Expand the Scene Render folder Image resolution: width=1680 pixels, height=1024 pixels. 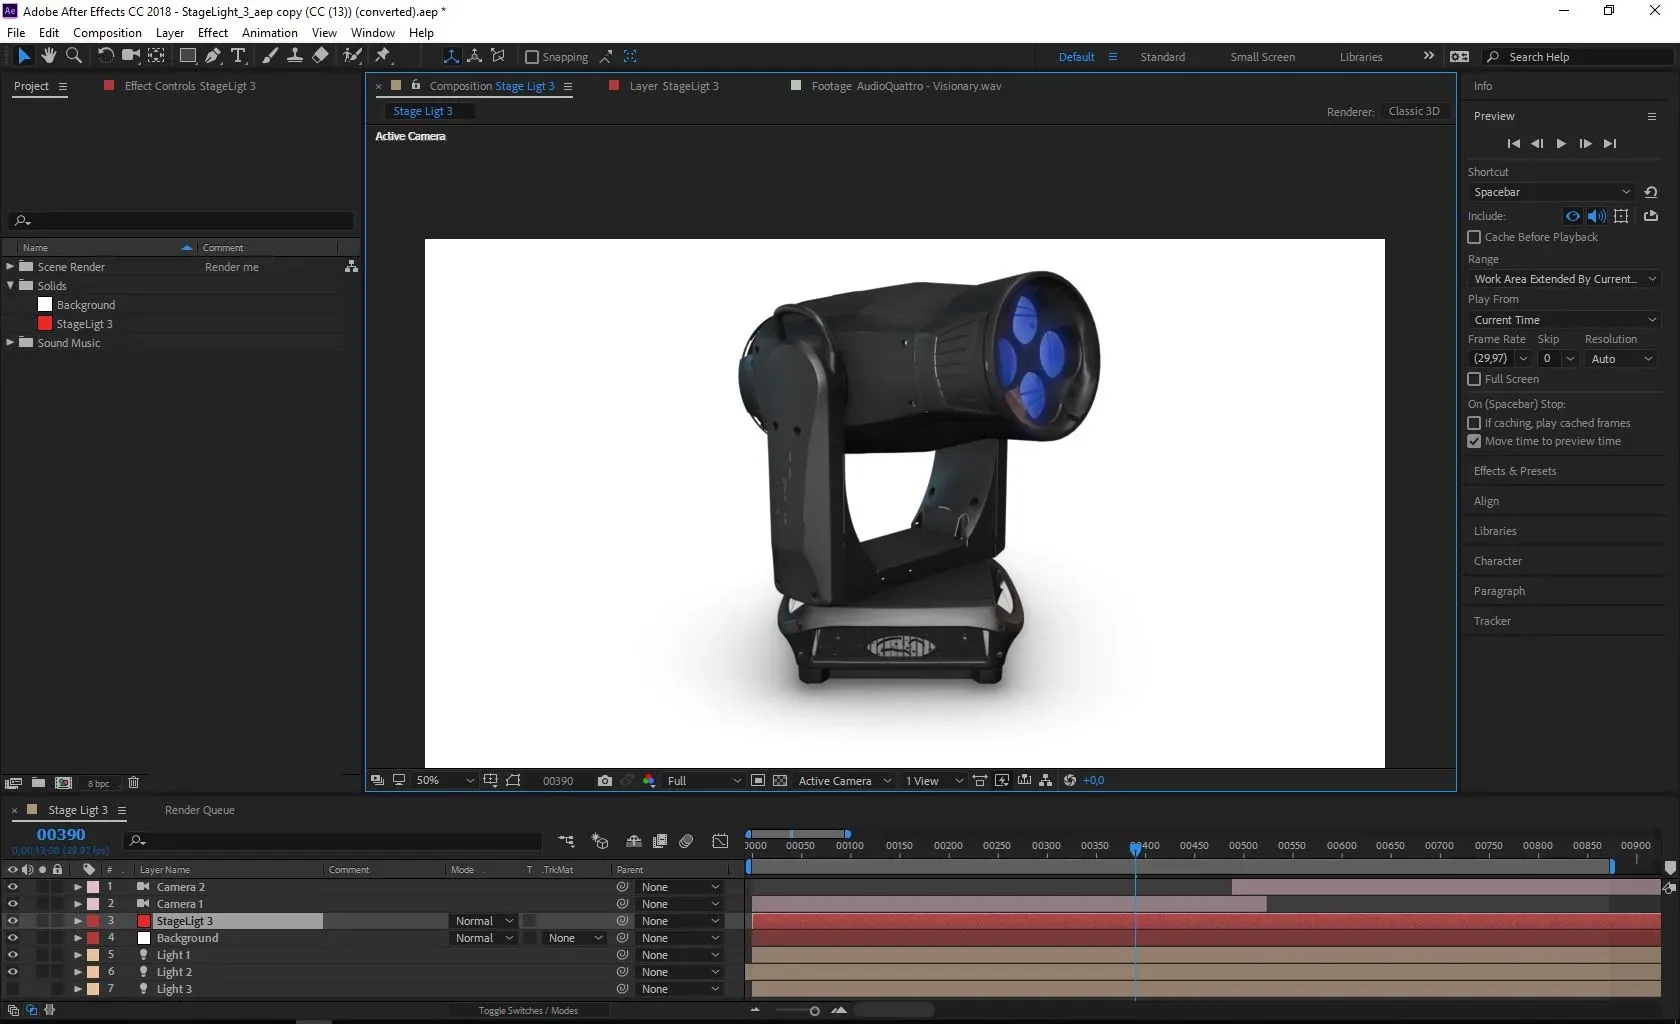(10, 267)
